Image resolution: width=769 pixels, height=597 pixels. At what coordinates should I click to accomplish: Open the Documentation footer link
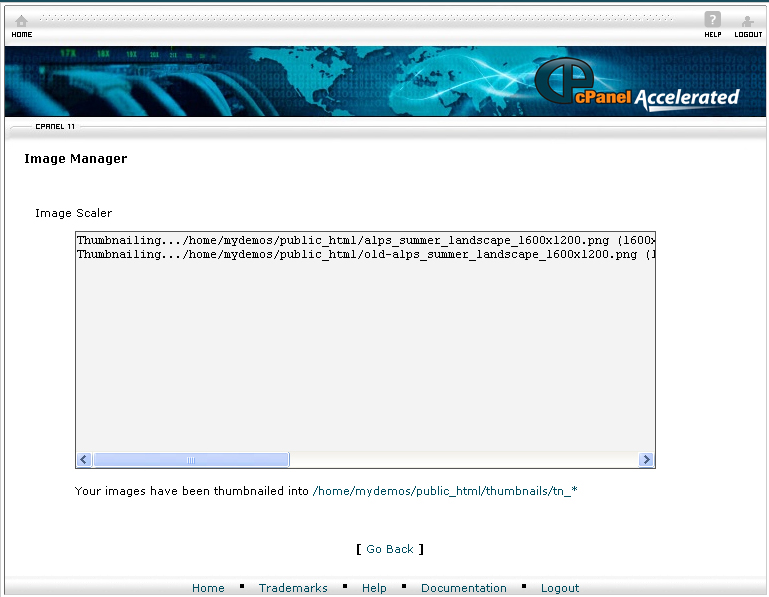(463, 588)
